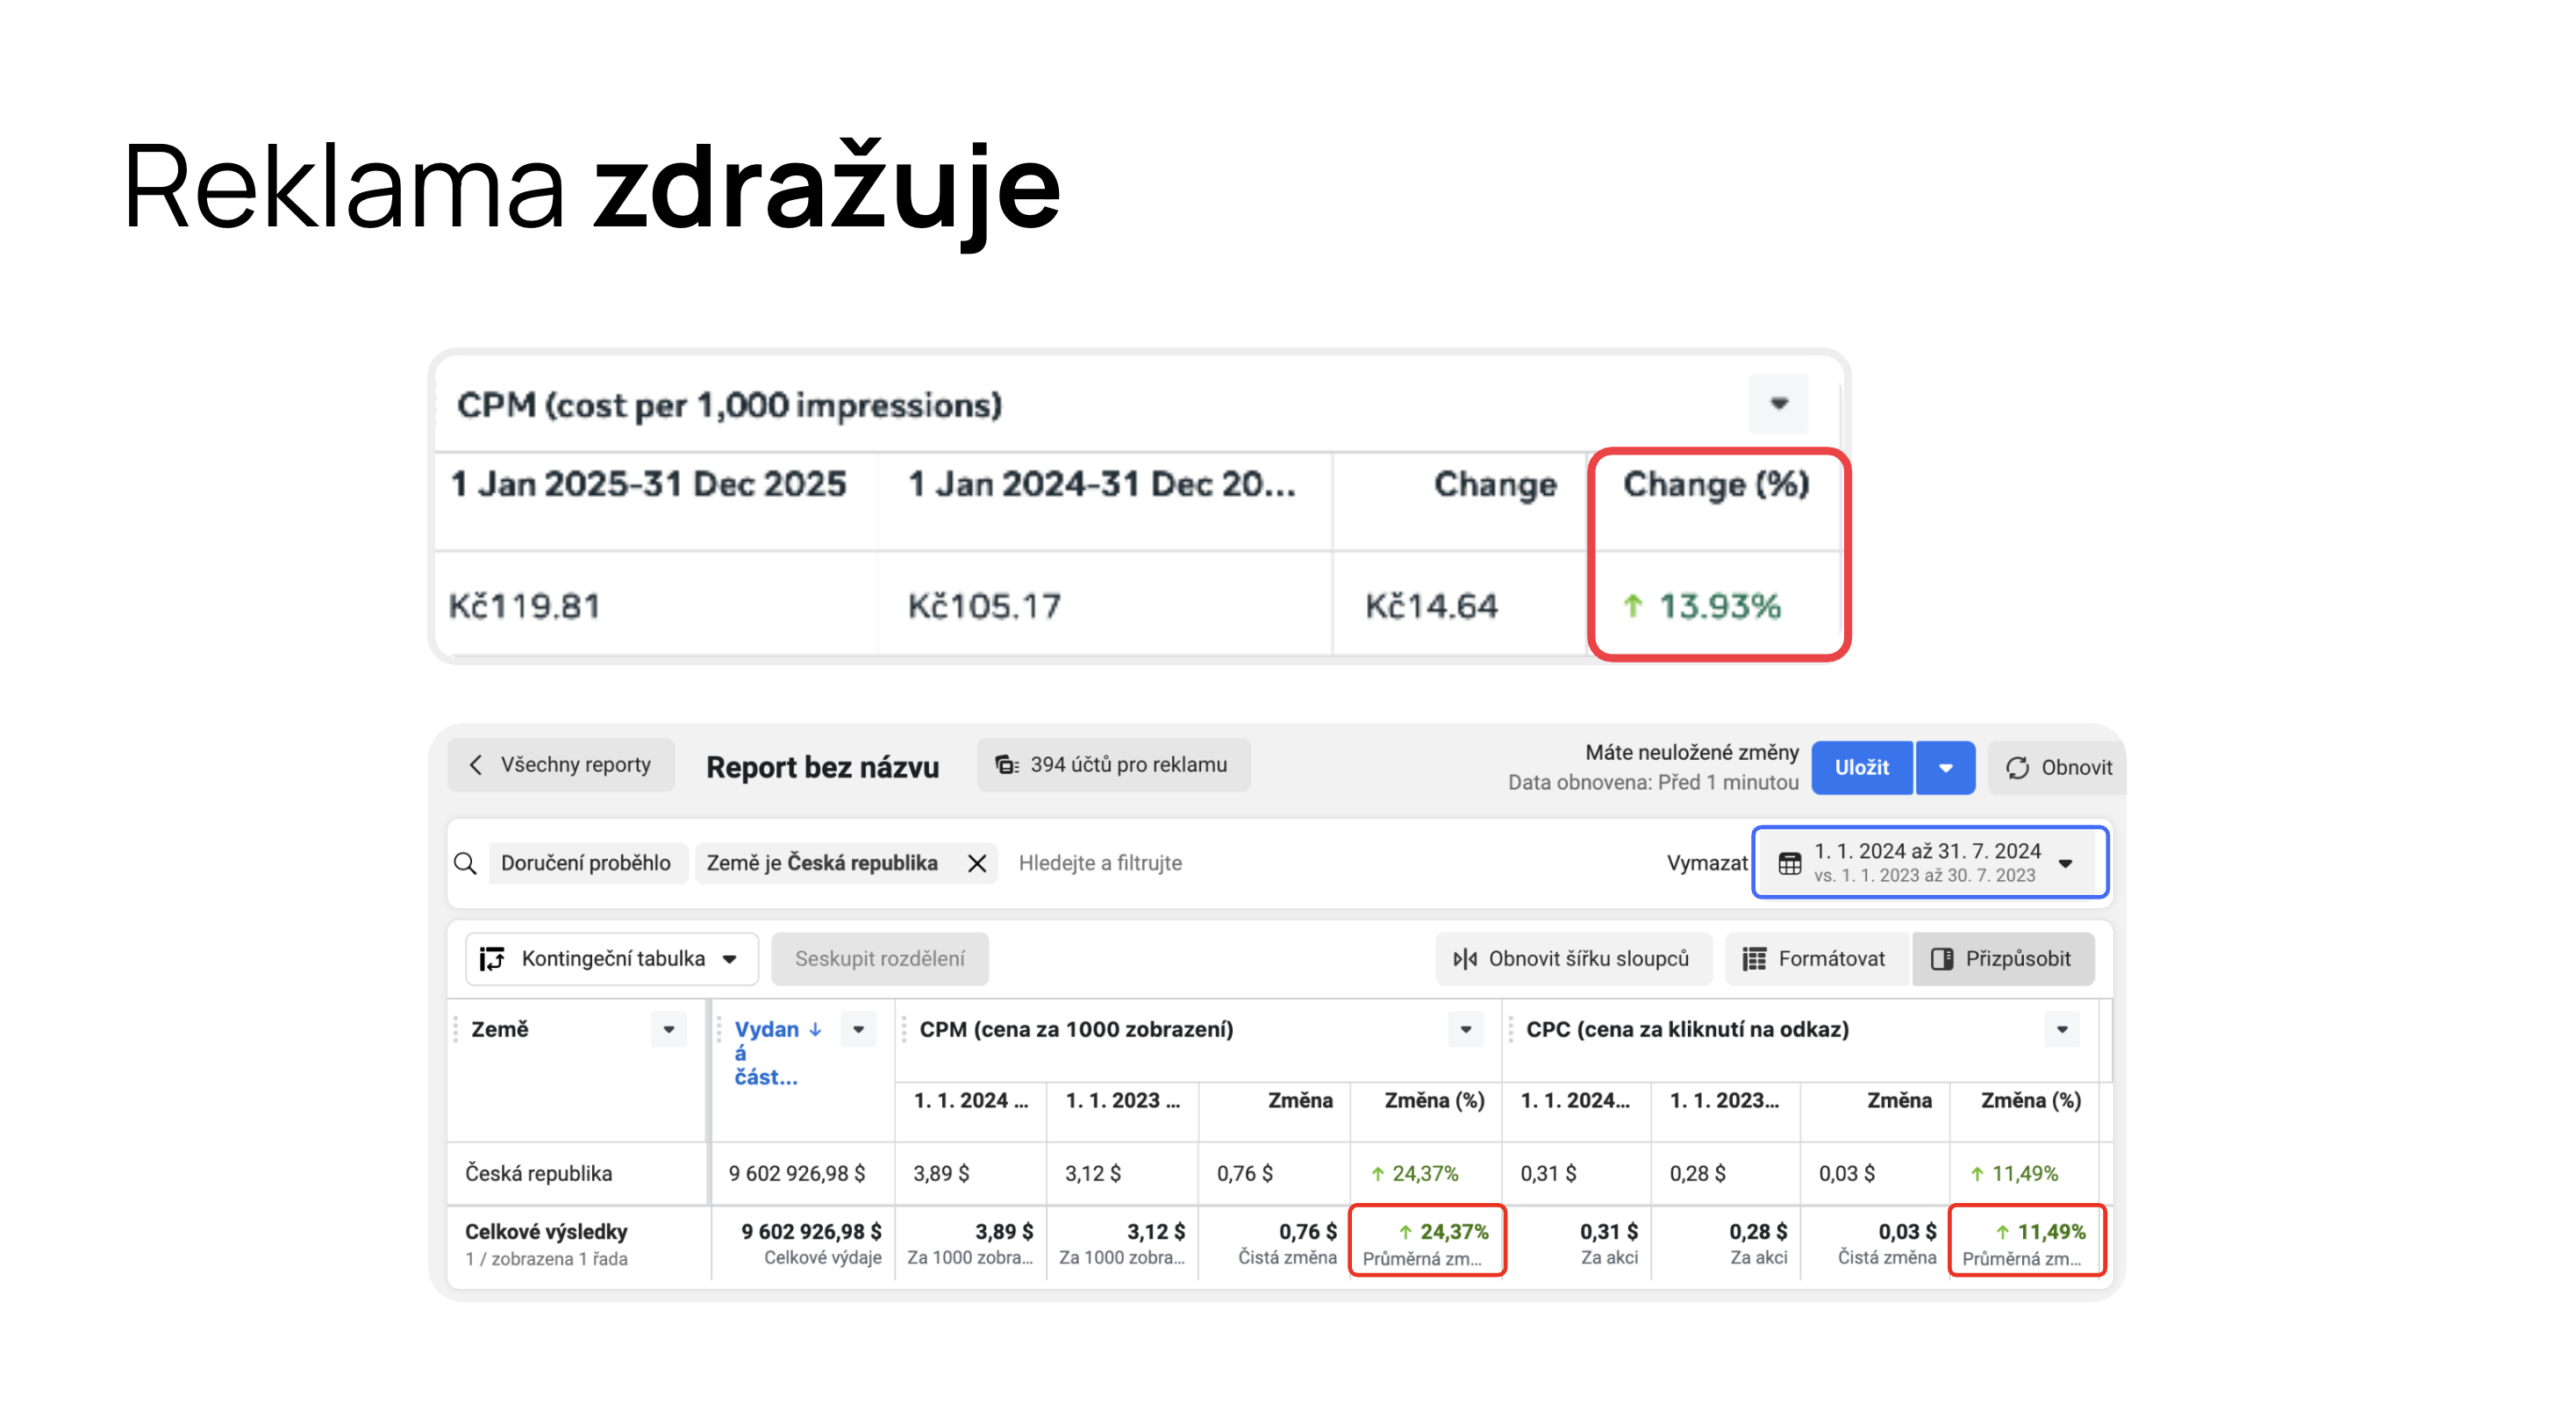Open CPM (cena za 1000 zobrazení) column dropdown

coord(1465,1030)
